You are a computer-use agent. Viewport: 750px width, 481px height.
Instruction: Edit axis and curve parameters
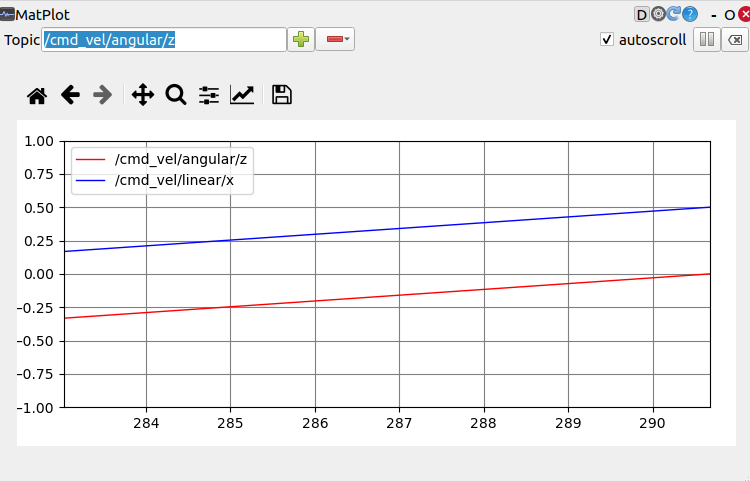[242, 95]
